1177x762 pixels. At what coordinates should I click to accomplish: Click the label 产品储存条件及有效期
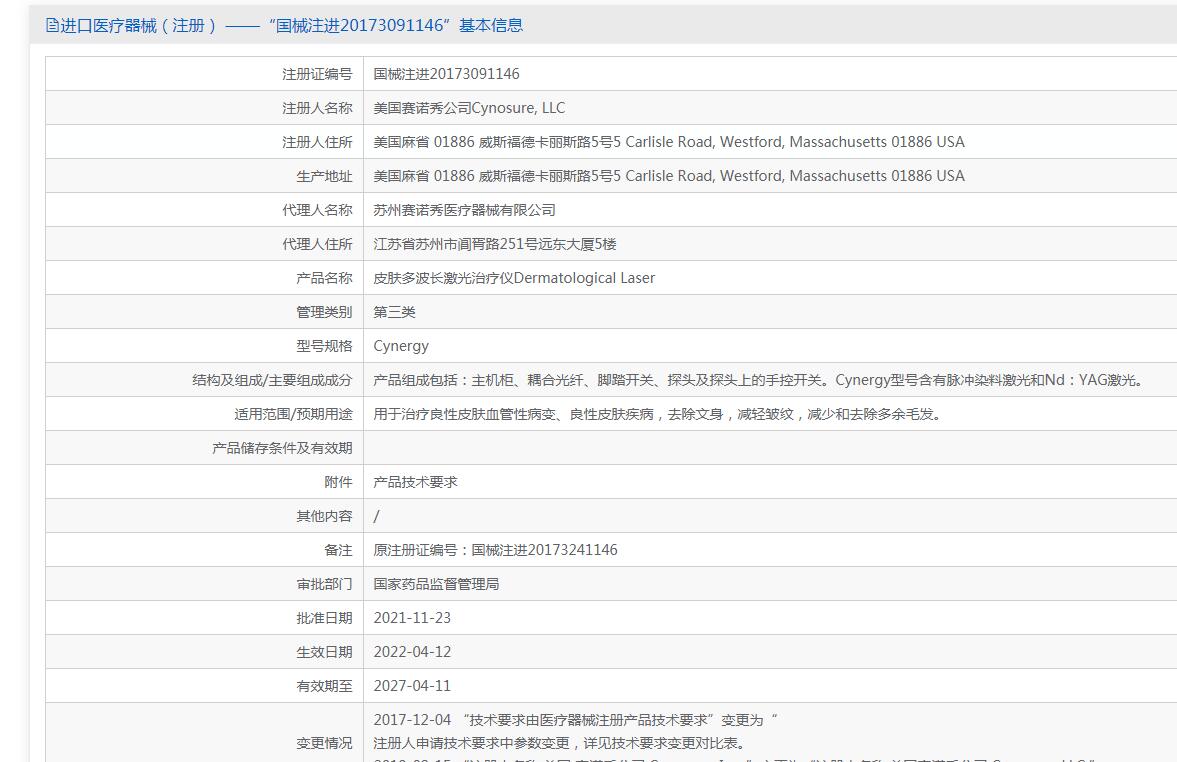281,448
